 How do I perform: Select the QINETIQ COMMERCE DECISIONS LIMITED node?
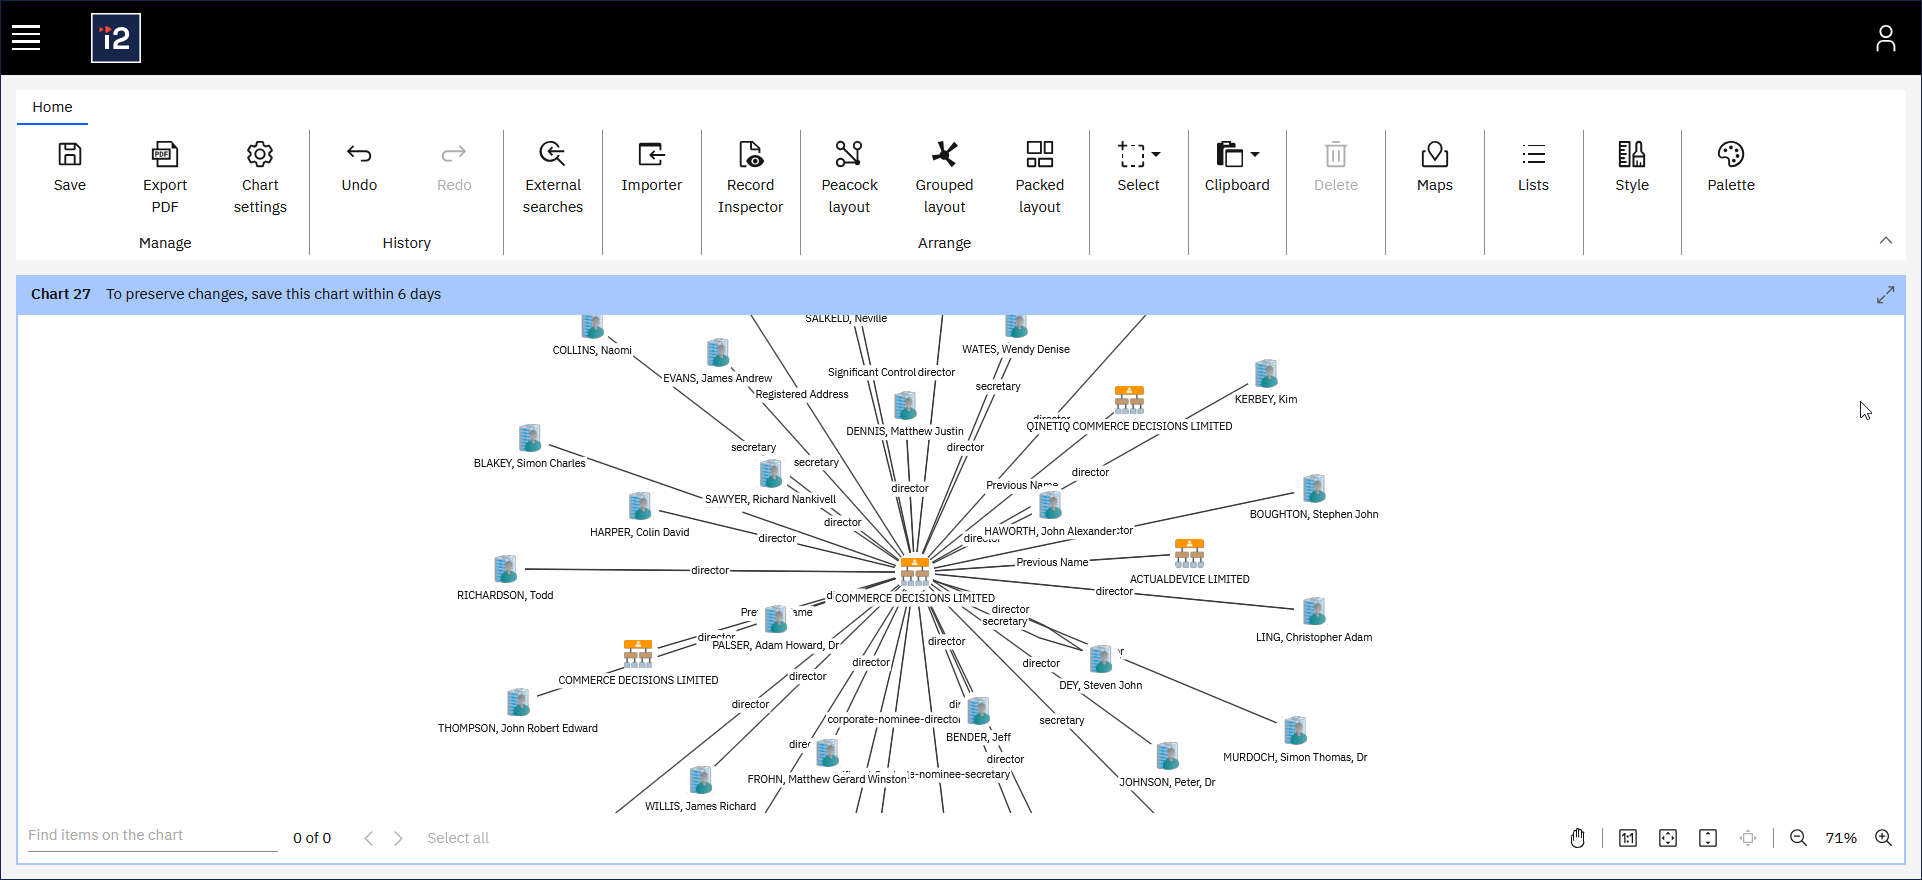click(1129, 400)
